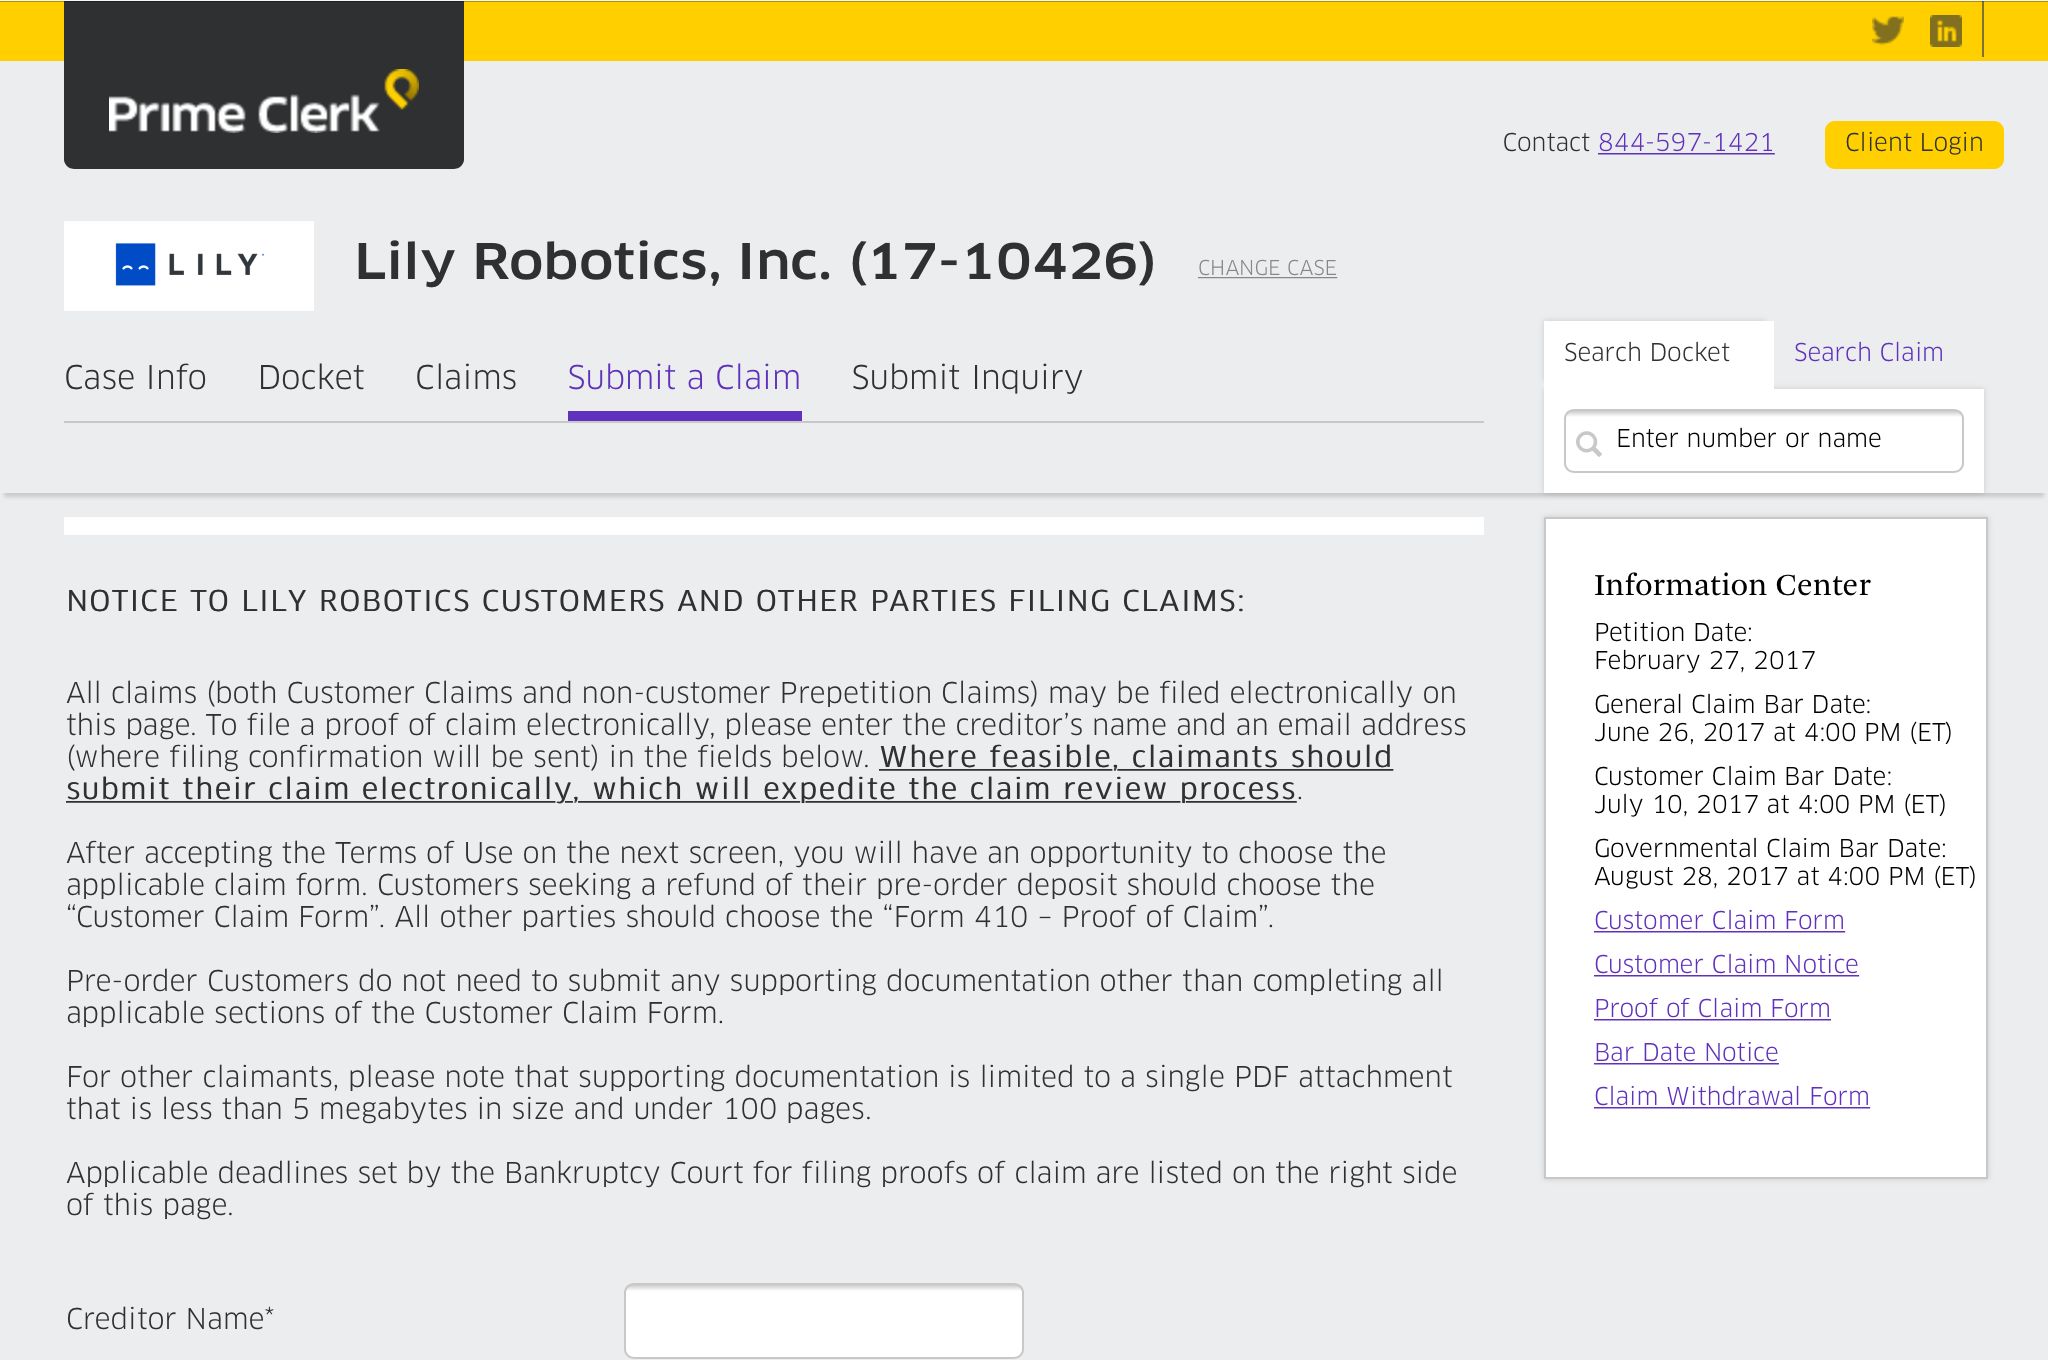Switch to the Search Claim tab
2048x1360 pixels.
point(1867,352)
